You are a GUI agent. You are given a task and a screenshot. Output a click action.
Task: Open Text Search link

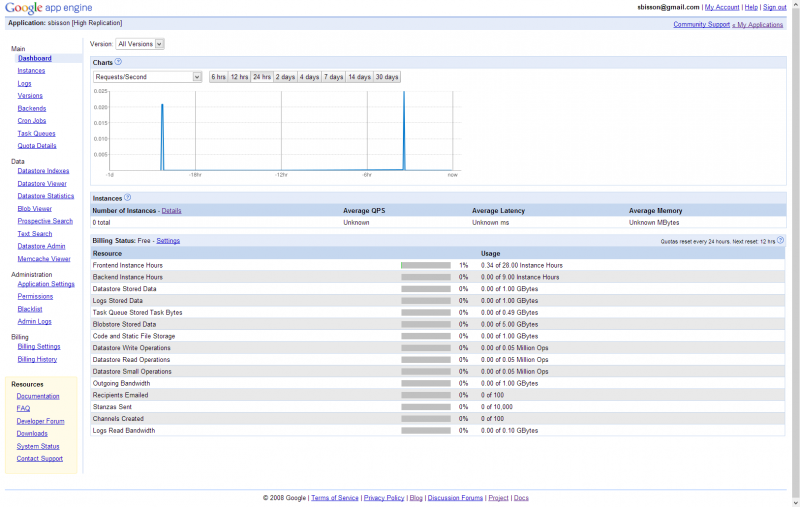35,234
